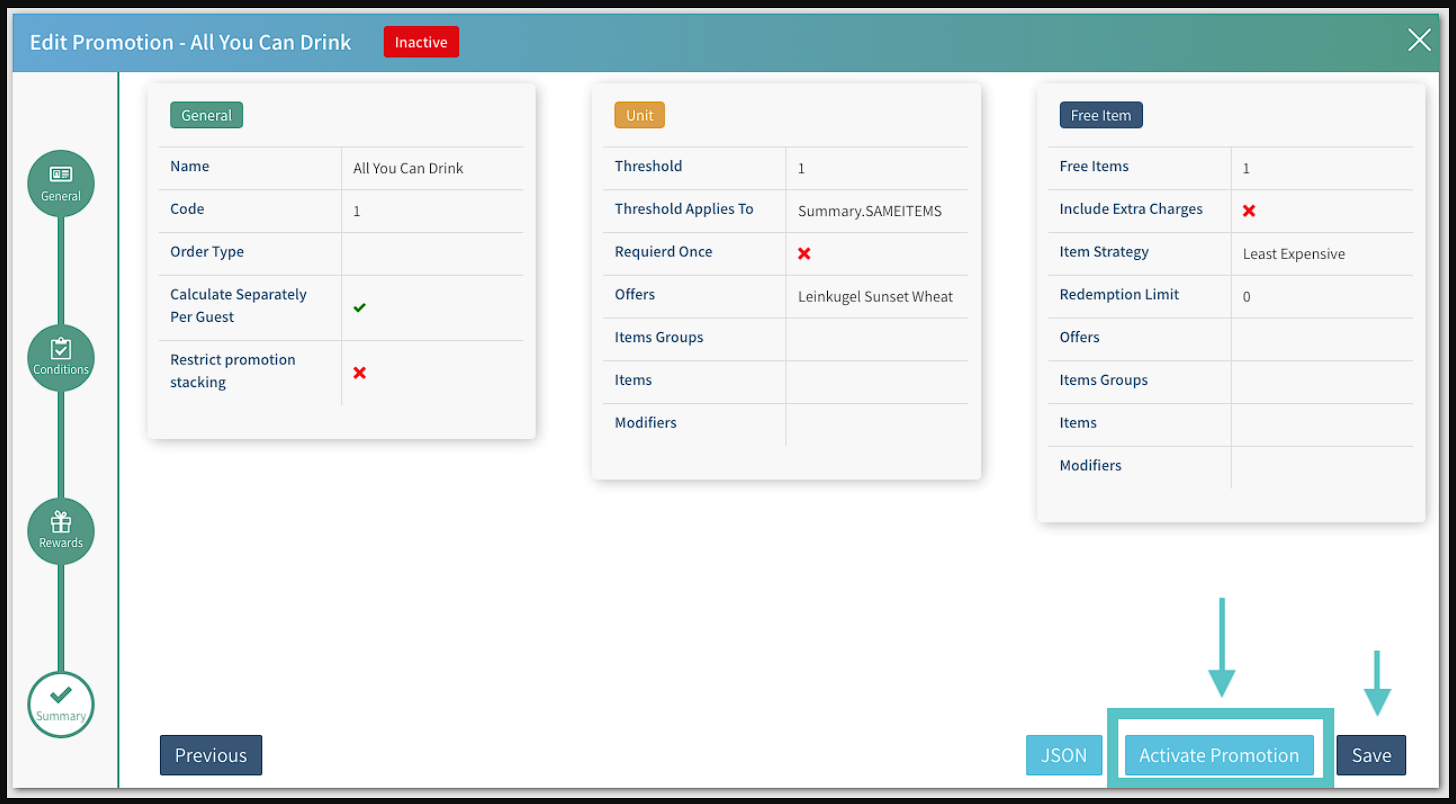
Task: Click the red X beside Restrict promotion stacking
Action: pos(360,372)
